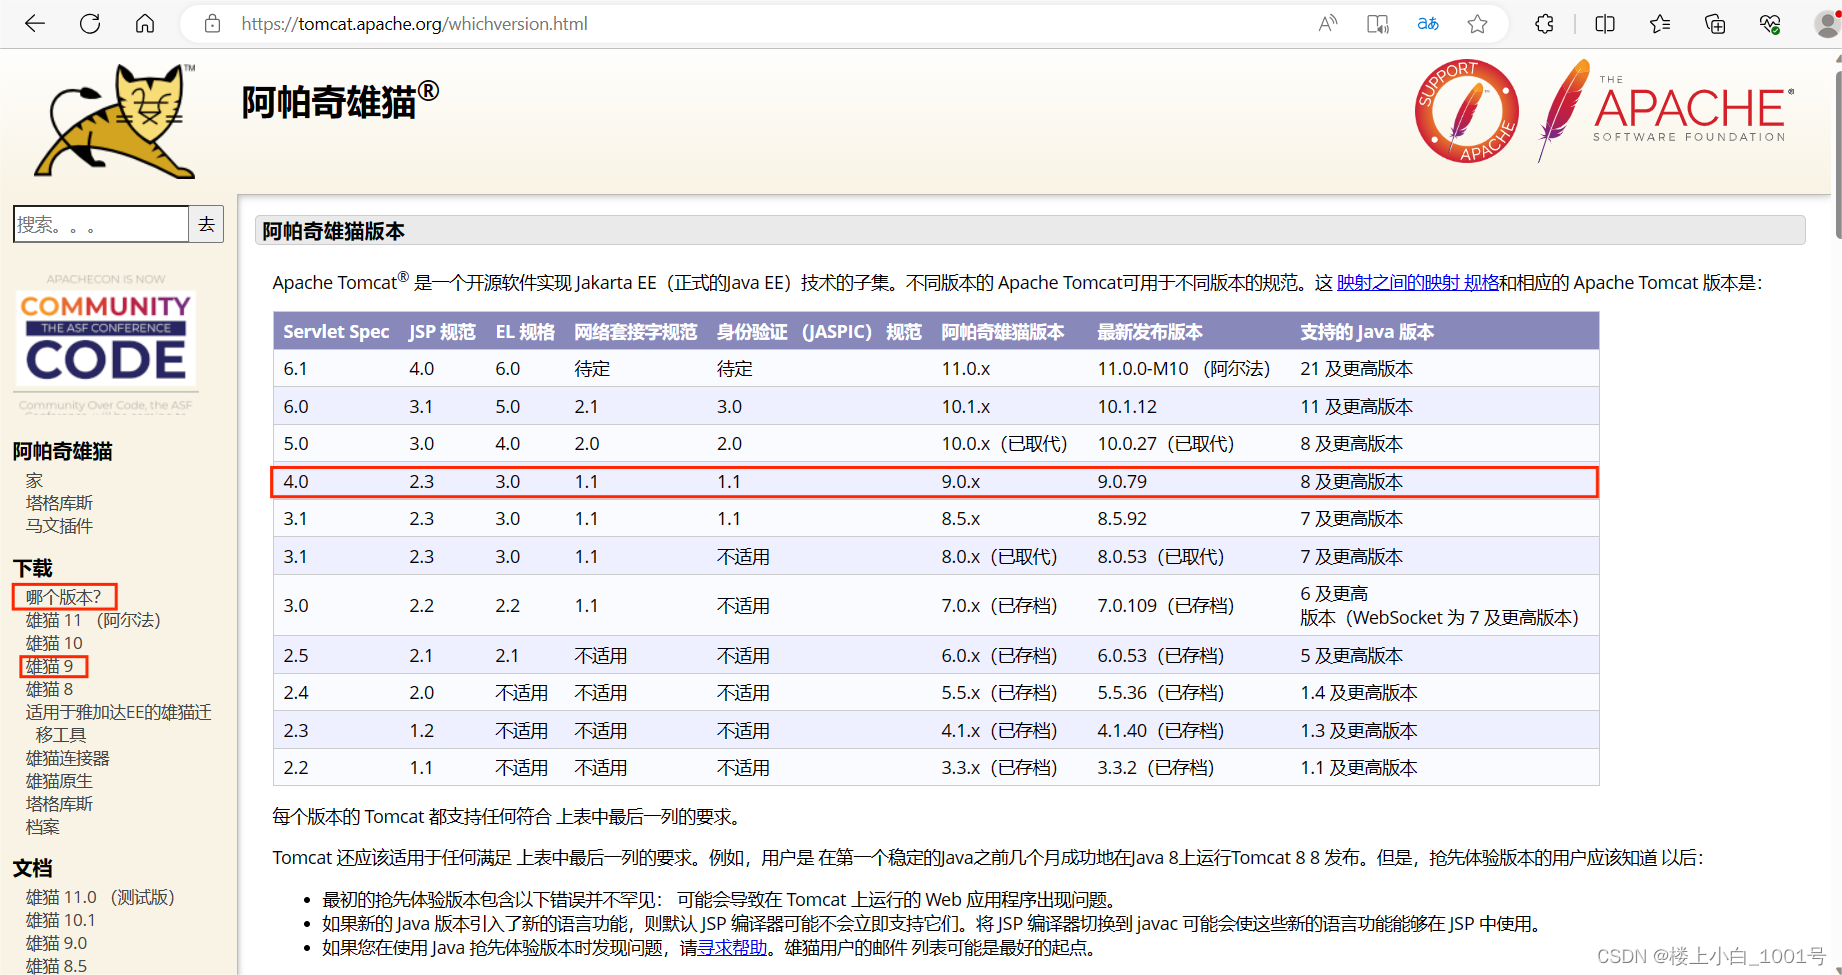Viewport: 1842px width, 975px height.
Task: Follow the 映射之间的映射 规格 hyperlink
Action: tap(1417, 283)
